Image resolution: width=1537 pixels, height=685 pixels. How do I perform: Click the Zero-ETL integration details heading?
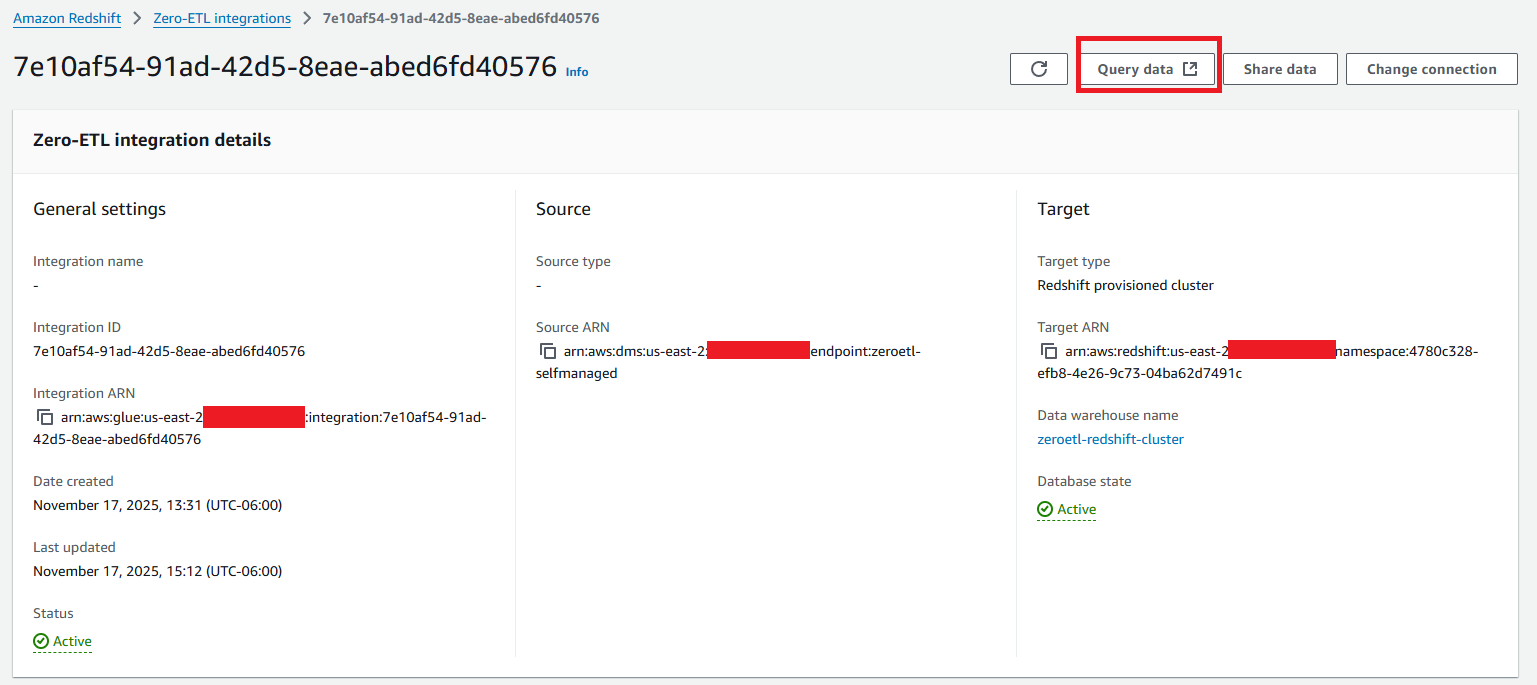(x=152, y=140)
